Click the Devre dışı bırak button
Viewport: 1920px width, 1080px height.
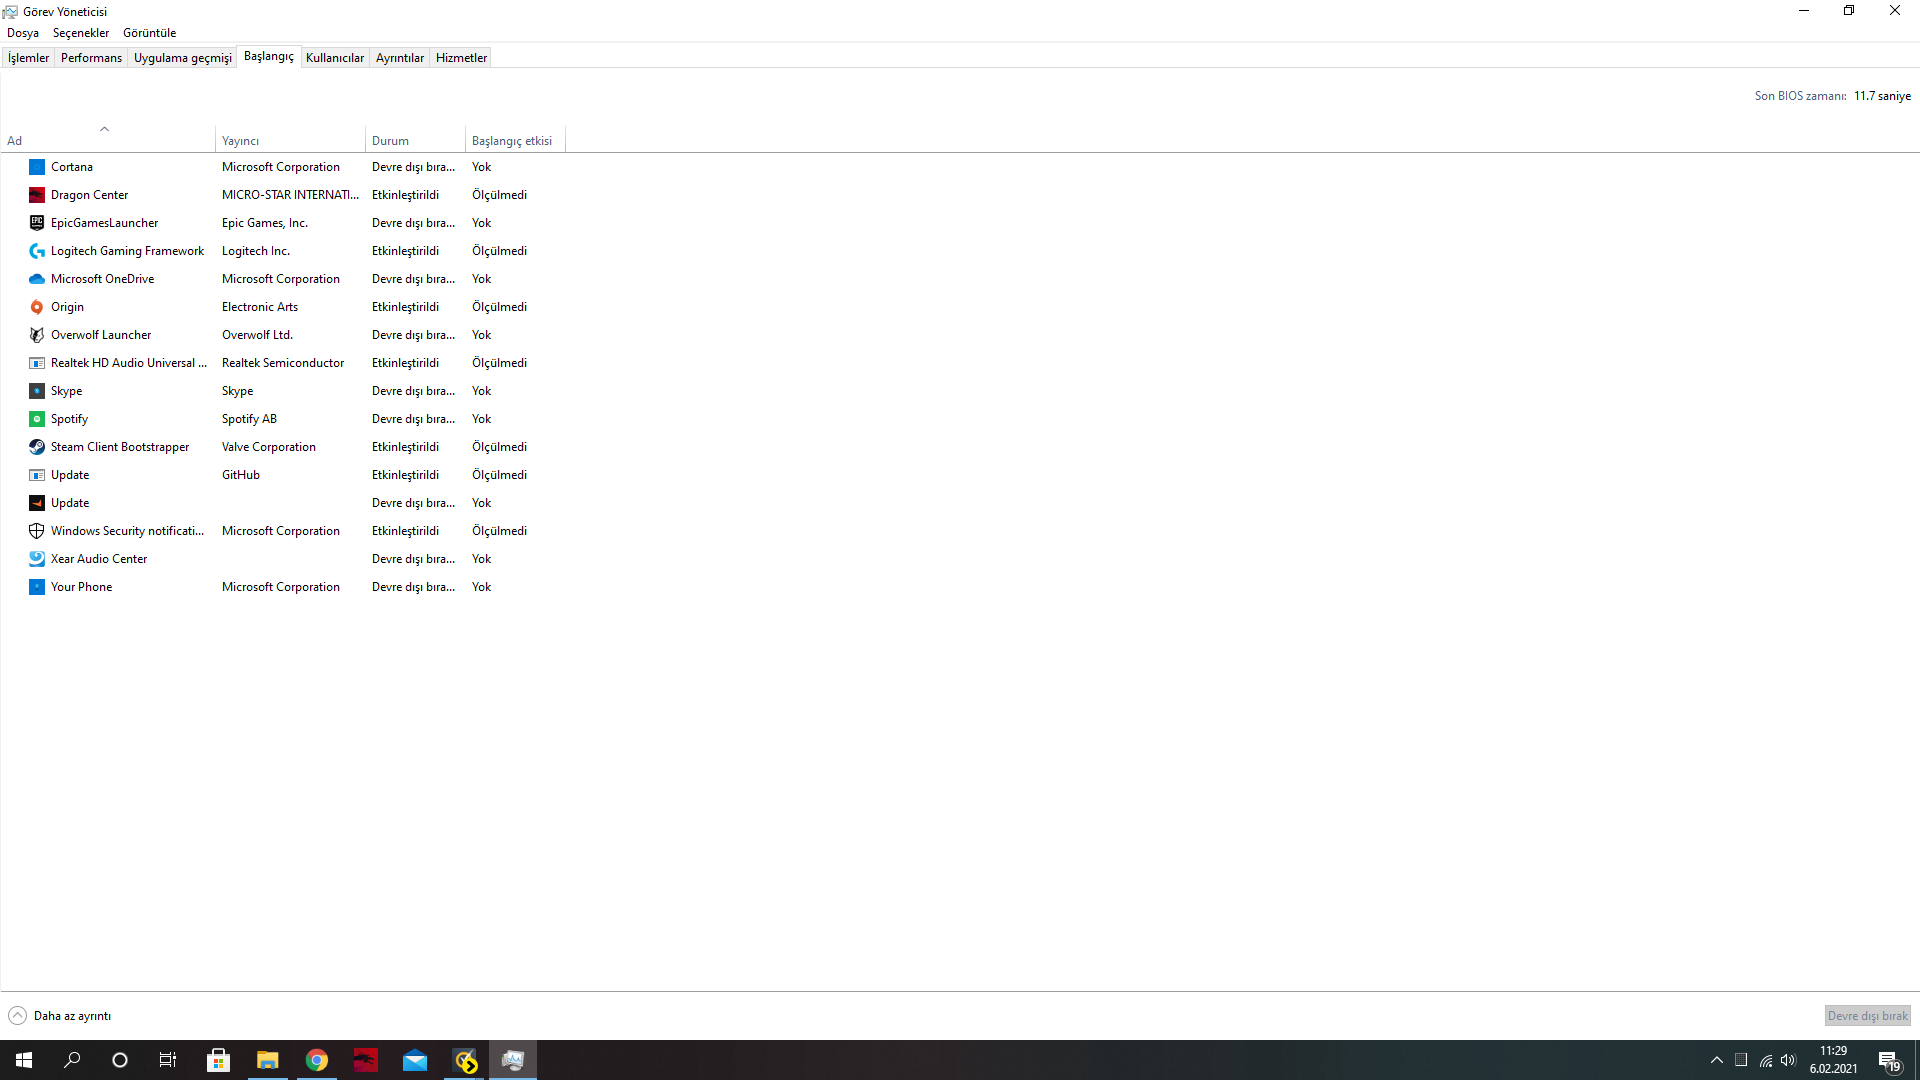click(1867, 1016)
